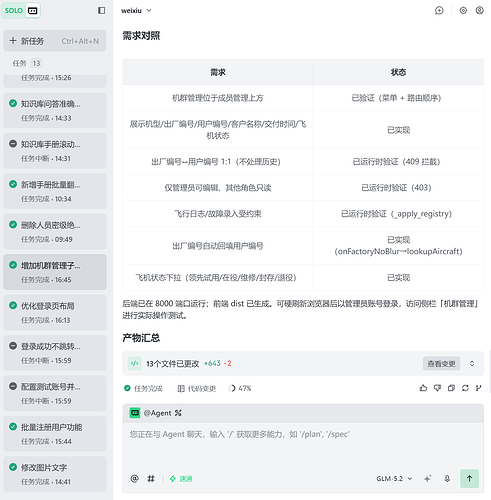
Task: Expand the changed files list chevron
Action: pyautogui.click(x=472, y=363)
